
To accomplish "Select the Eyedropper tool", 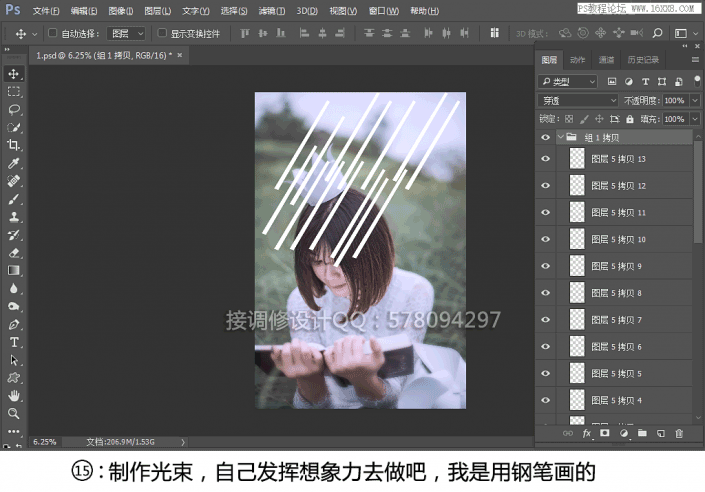I will tap(14, 163).
